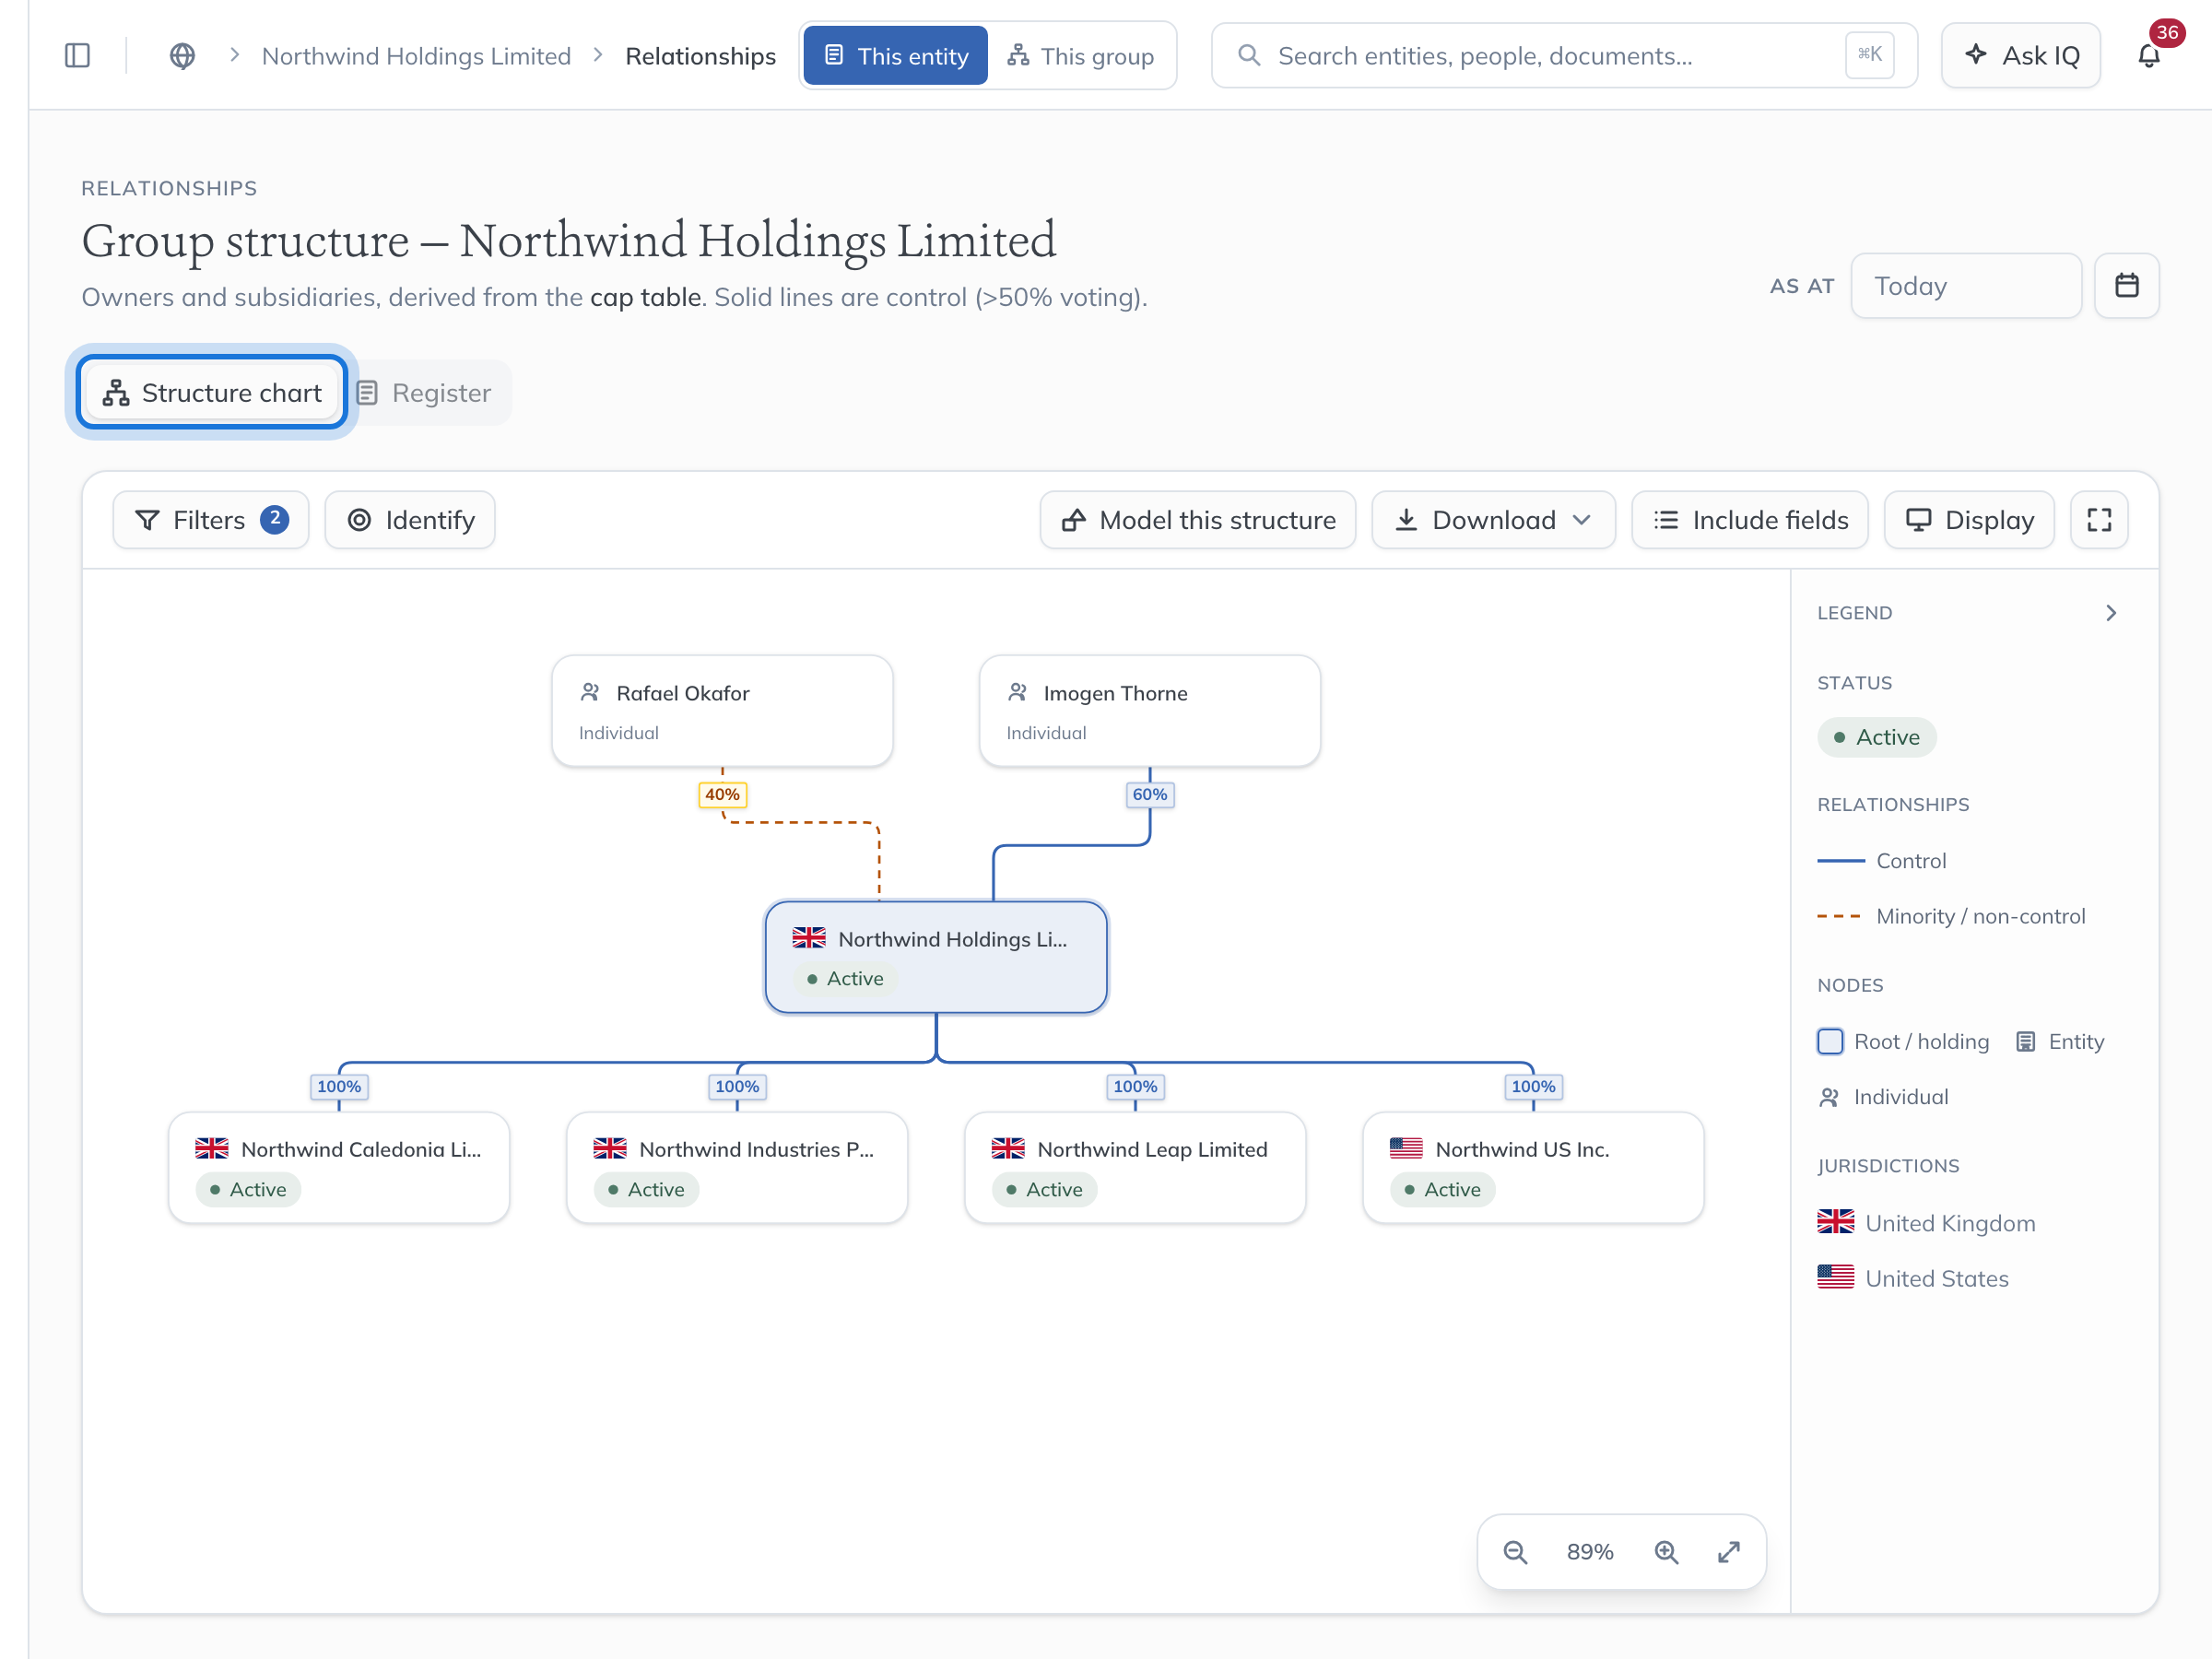Open the Northwind US Inc. node
Viewport: 2212px width, 1659px height.
tap(1533, 1168)
